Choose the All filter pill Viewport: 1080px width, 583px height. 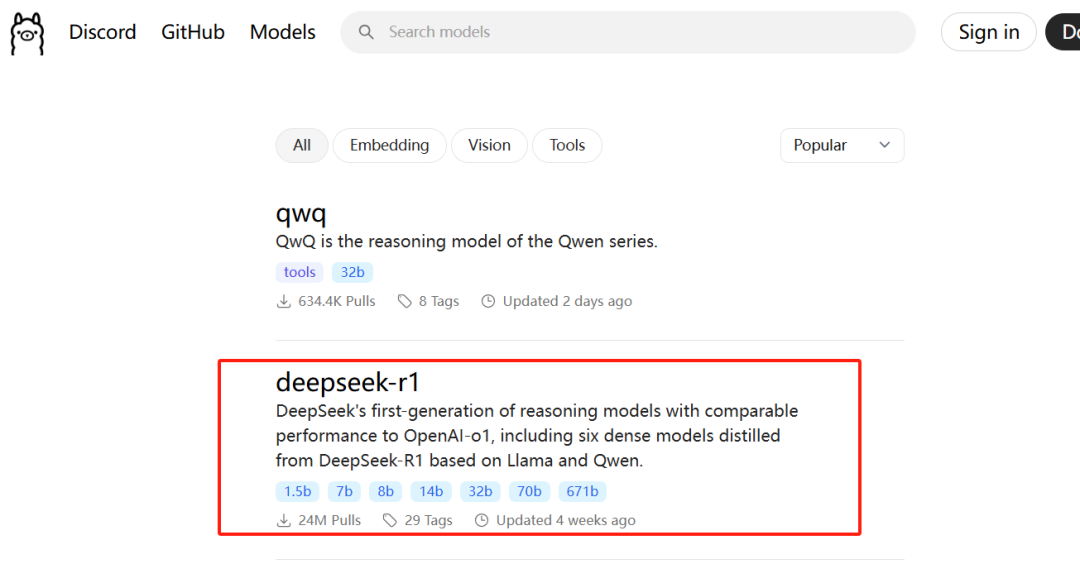302,145
